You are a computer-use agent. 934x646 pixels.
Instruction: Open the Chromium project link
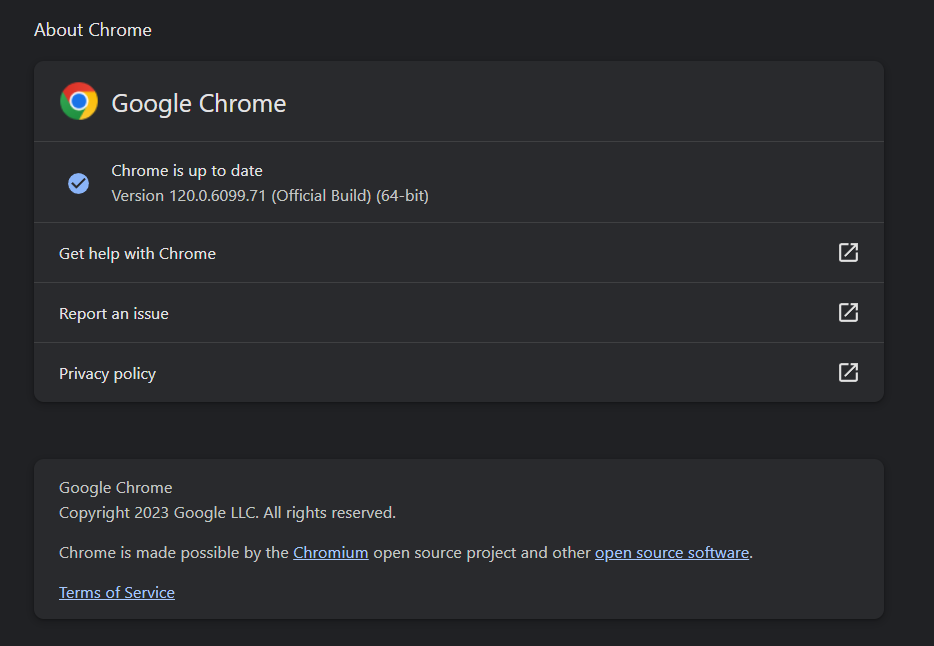click(x=330, y=552)
